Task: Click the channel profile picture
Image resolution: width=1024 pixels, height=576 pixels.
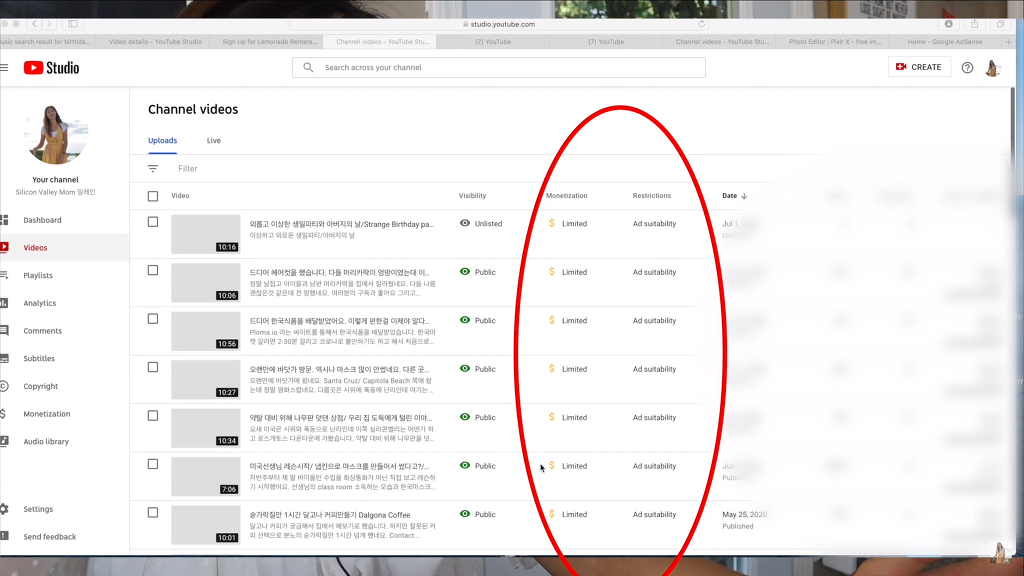Action: 56,135
